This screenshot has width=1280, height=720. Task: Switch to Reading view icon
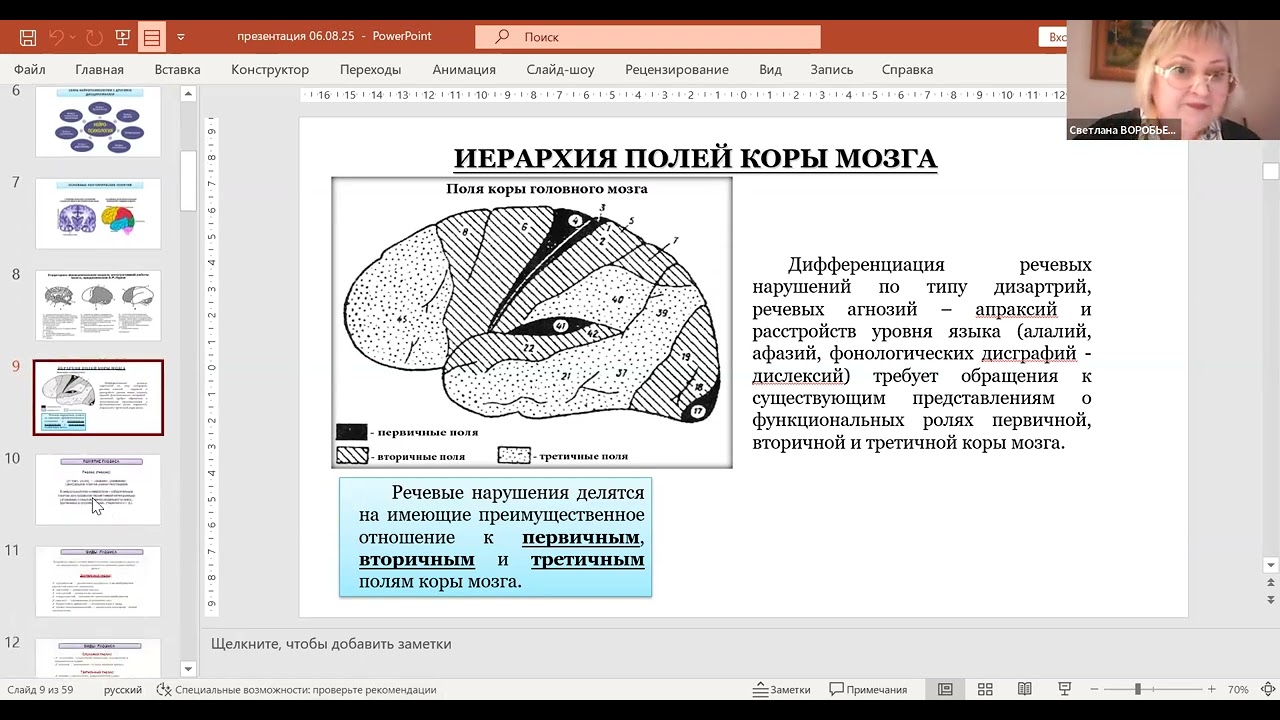click(x=1025, y=690)
